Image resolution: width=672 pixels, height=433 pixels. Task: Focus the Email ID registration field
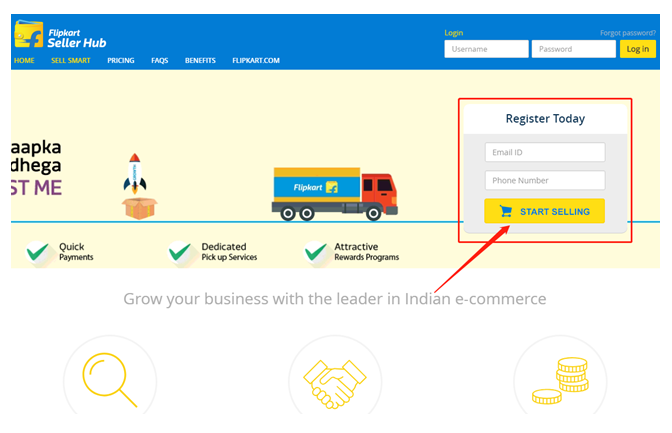[x=545, y=152]
